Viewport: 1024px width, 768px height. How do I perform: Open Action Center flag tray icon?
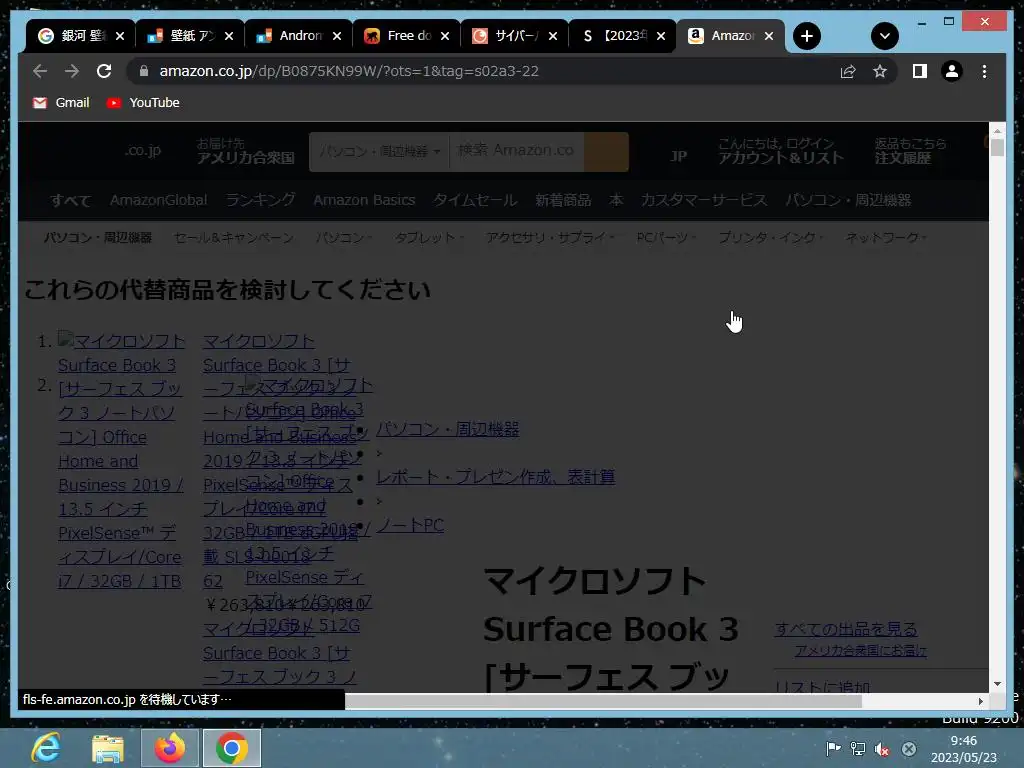(x=833, y=749)
